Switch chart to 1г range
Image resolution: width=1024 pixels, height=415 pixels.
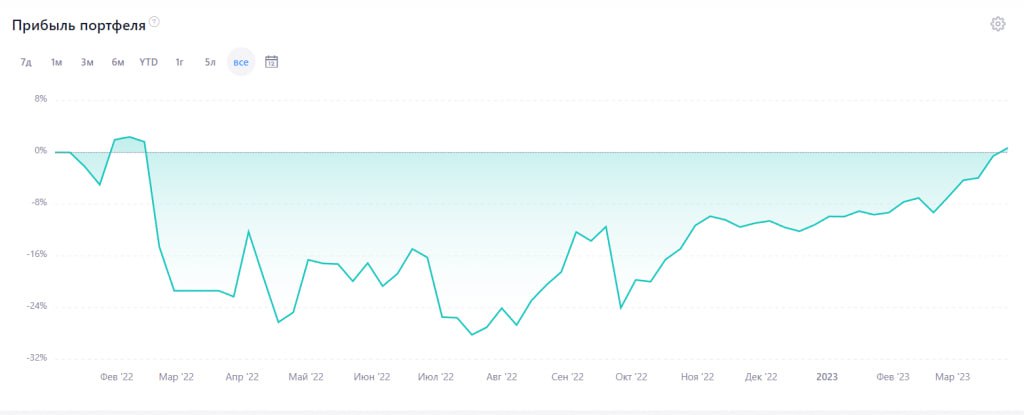click(x=180, y=62)
